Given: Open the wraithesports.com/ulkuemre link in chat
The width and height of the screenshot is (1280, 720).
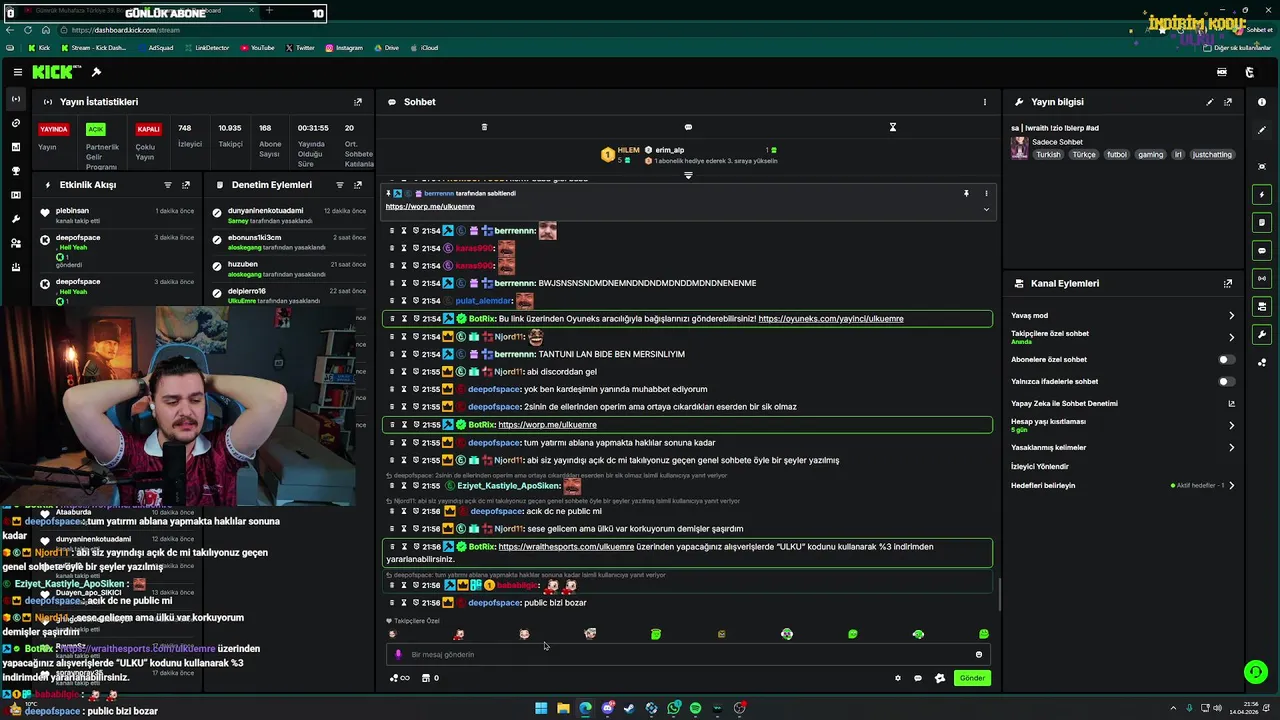Looking at the screenshot, I should point(566,547).
